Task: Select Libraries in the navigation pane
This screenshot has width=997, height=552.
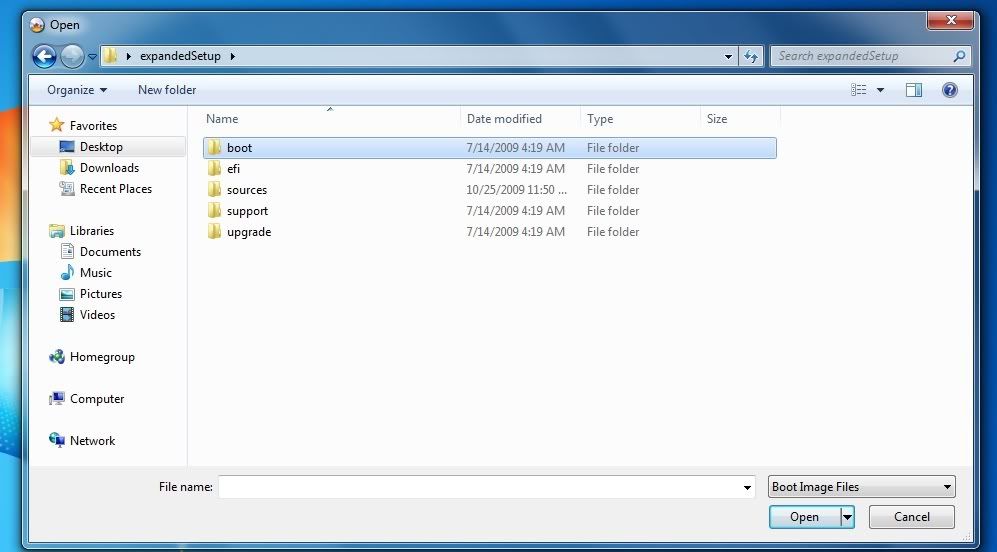Action: tap(92, 230)
